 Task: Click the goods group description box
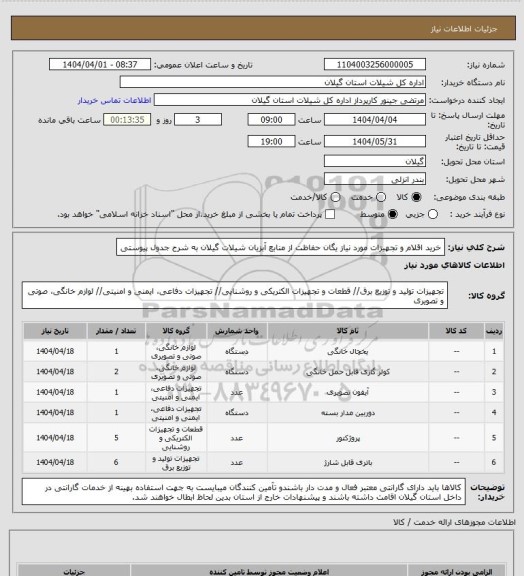click(235, 295)
